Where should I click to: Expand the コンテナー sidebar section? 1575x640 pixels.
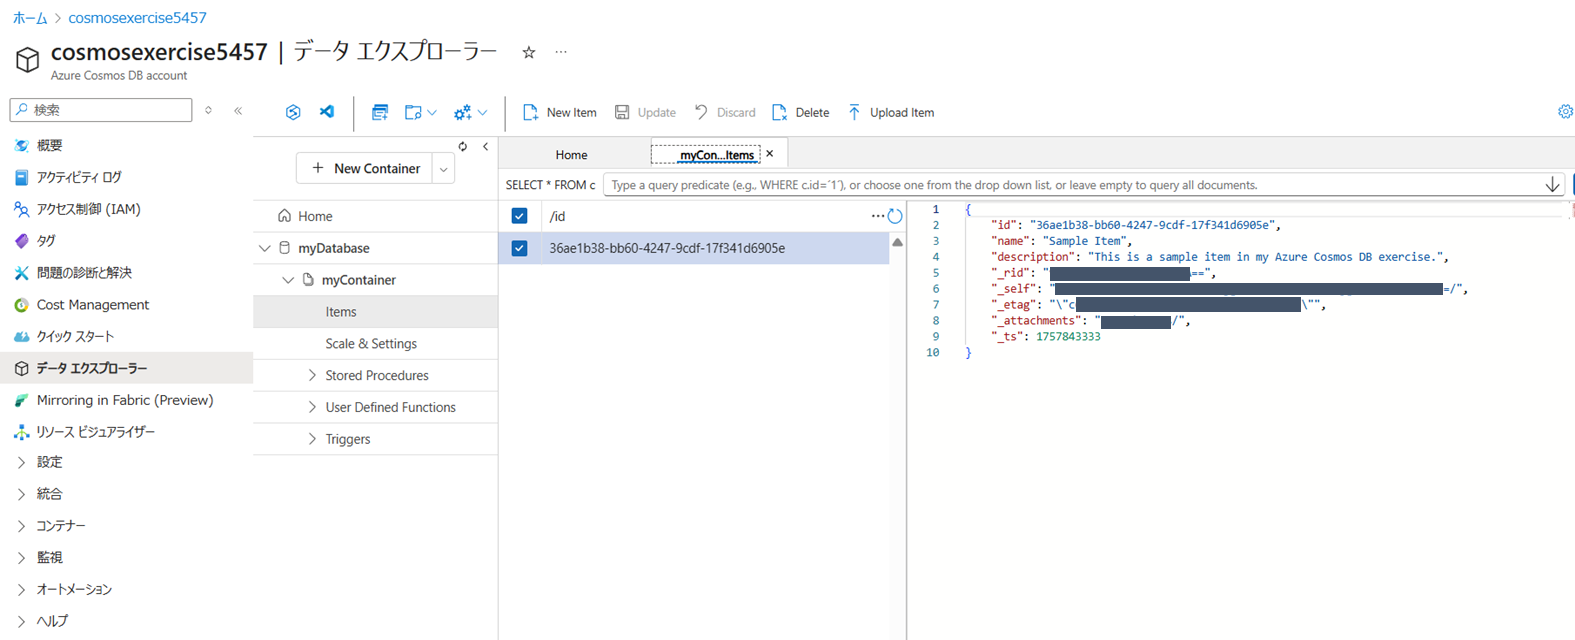pos(22,526)
